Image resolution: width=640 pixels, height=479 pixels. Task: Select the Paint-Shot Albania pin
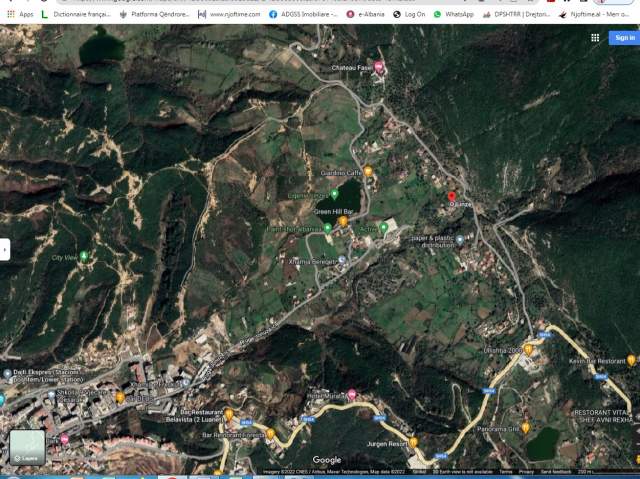(x=327, y=228)
